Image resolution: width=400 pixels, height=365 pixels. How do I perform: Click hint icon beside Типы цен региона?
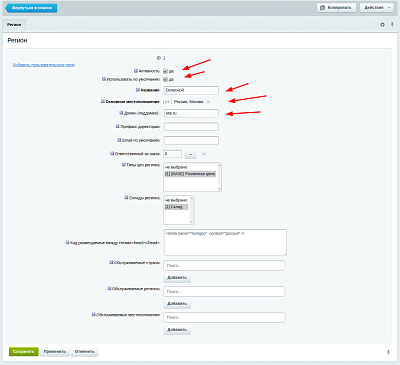(123, 165)
